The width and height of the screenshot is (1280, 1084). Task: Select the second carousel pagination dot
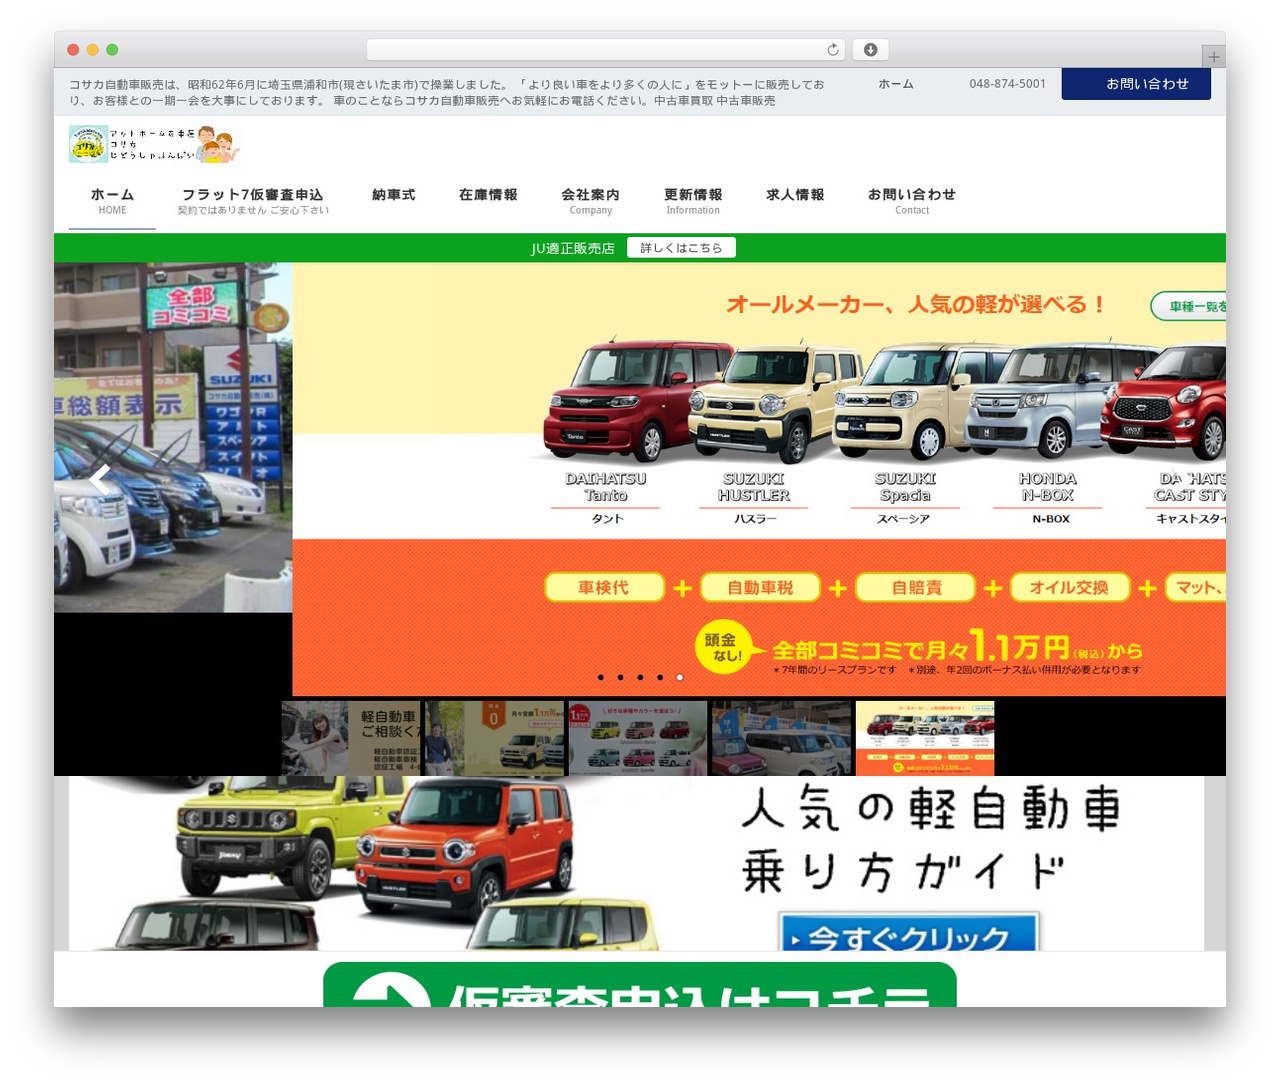click(x=620, y=677)
